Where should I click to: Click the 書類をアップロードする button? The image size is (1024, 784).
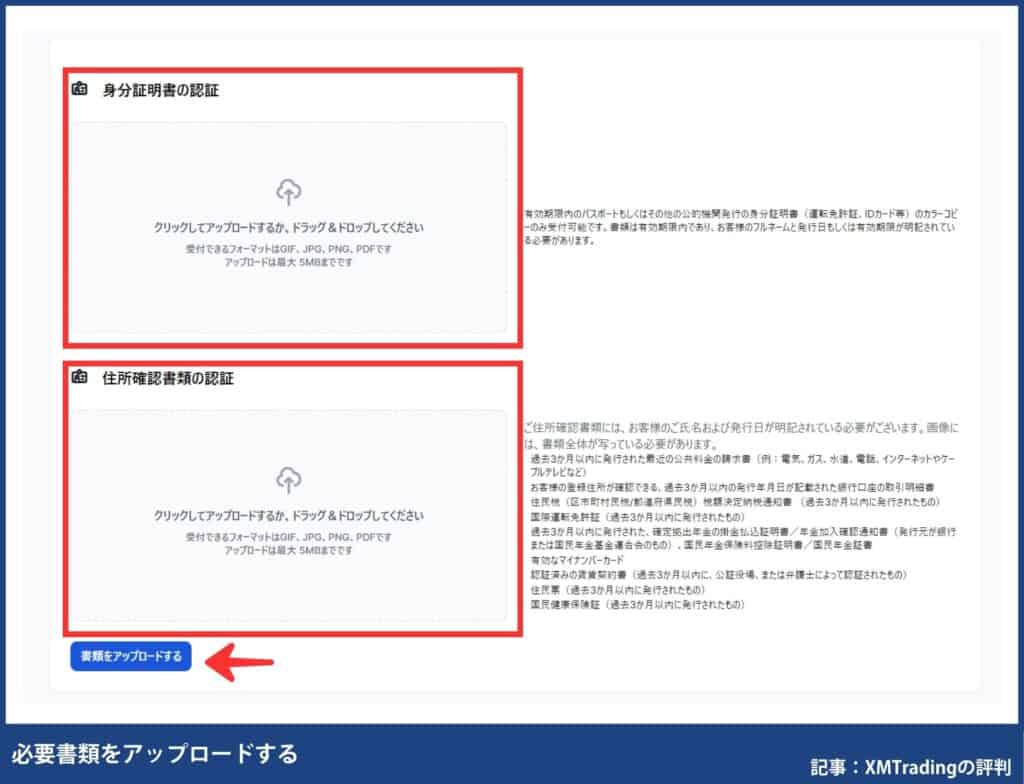click(x=131, y=656)
